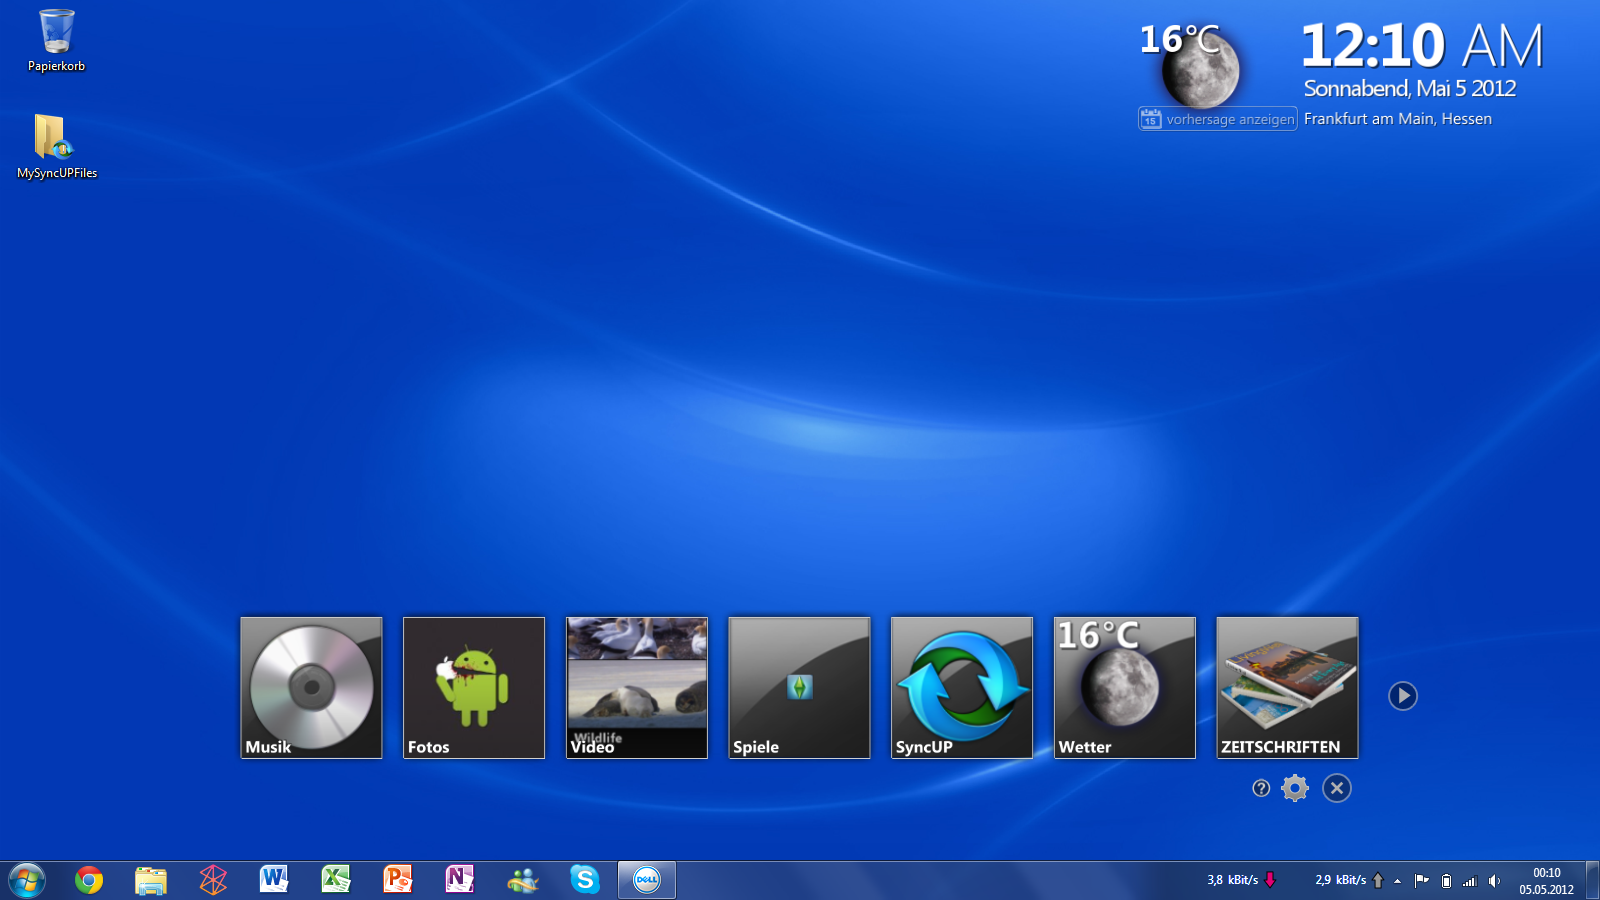
Task: Open dock help question mark icon
Action: 1261,788
